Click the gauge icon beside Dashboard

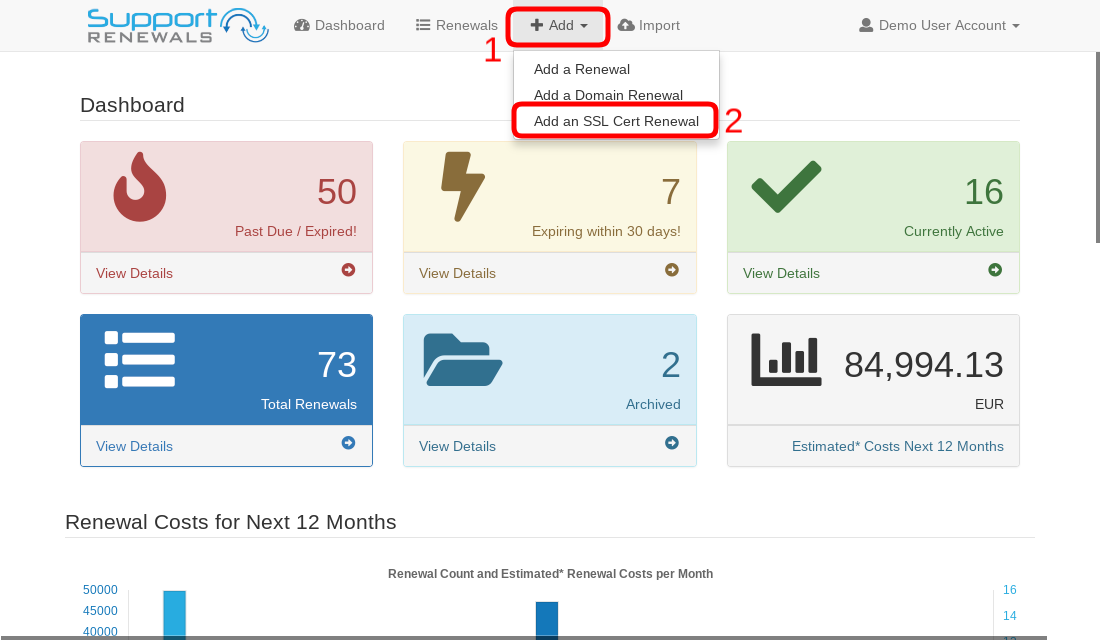click(302, 25)
